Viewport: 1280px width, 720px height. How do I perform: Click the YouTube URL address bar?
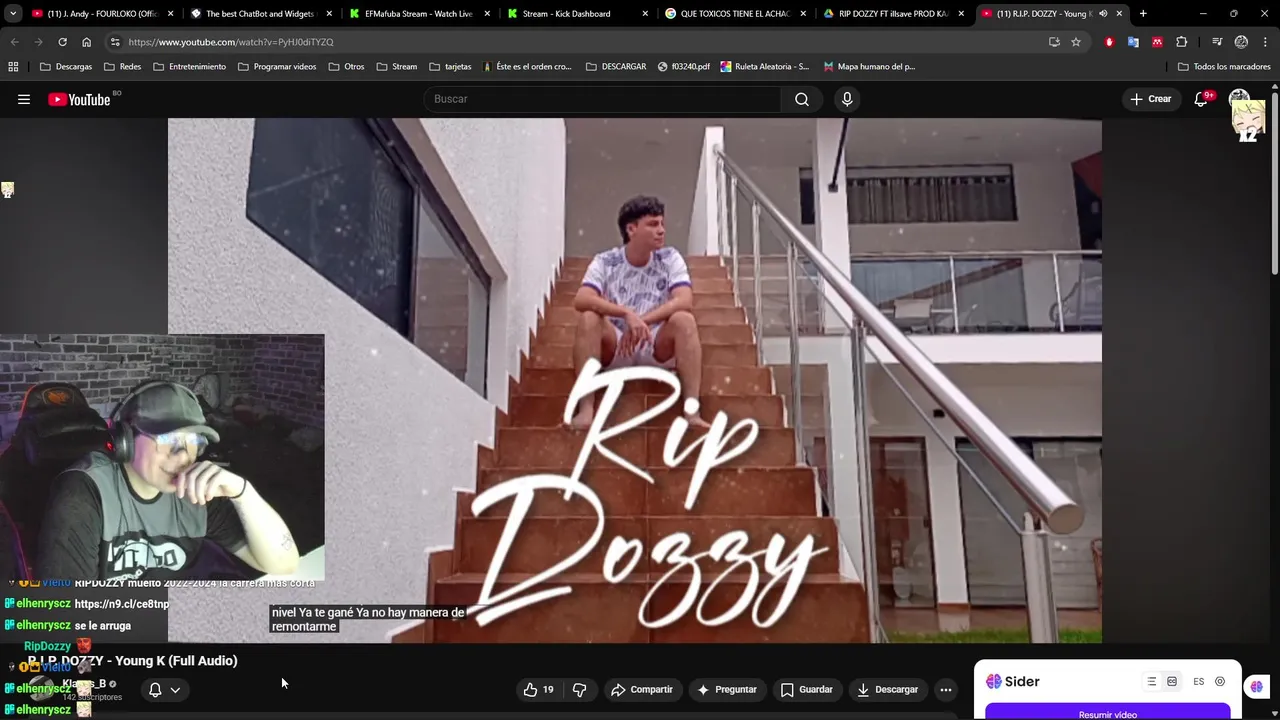click(x=580, y=42)
